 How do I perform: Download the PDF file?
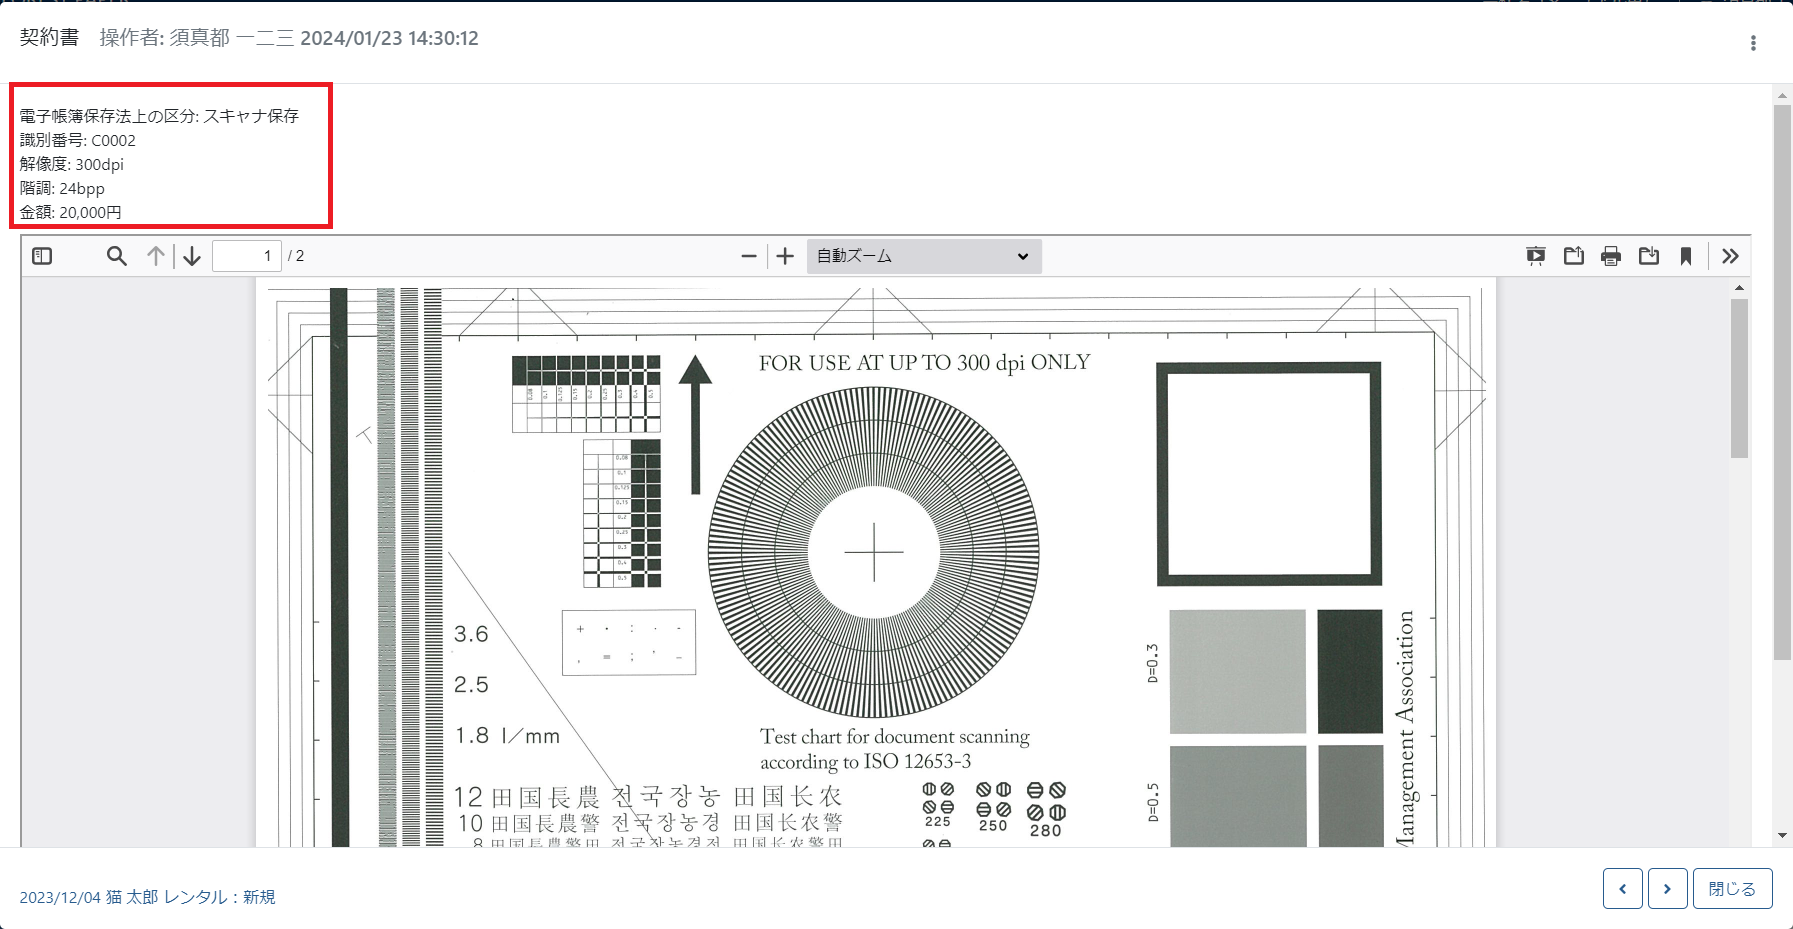pos(1649,256)
